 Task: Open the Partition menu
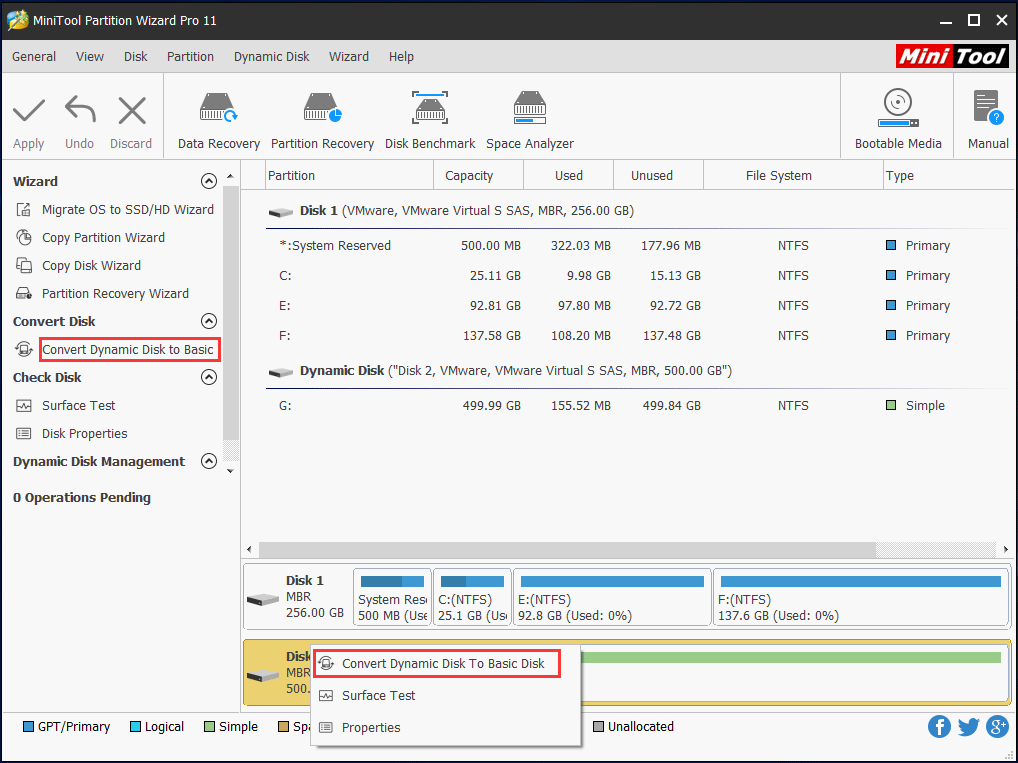click(190, 56)
